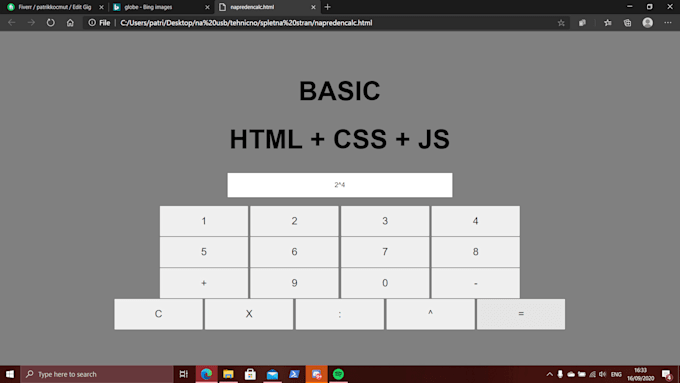Click the toolbar icon right of the address bar star
Viewport: 680px width, 383px height.
[582, 23]
